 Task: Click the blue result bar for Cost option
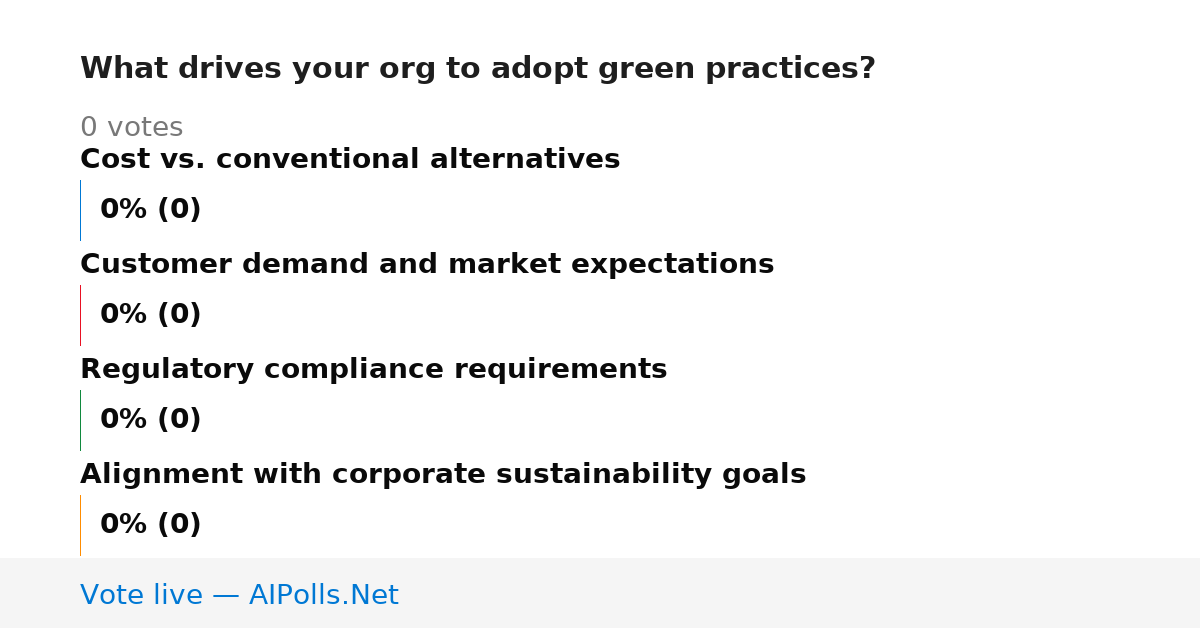80,210
